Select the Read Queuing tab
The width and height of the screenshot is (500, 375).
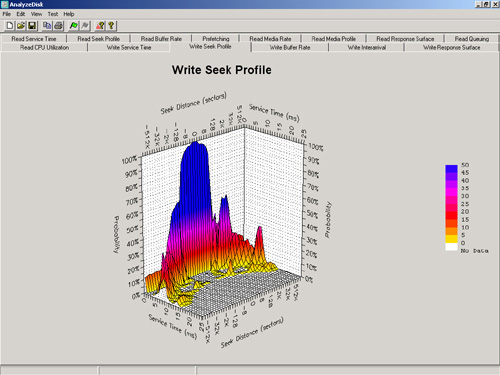pos(472,39)
